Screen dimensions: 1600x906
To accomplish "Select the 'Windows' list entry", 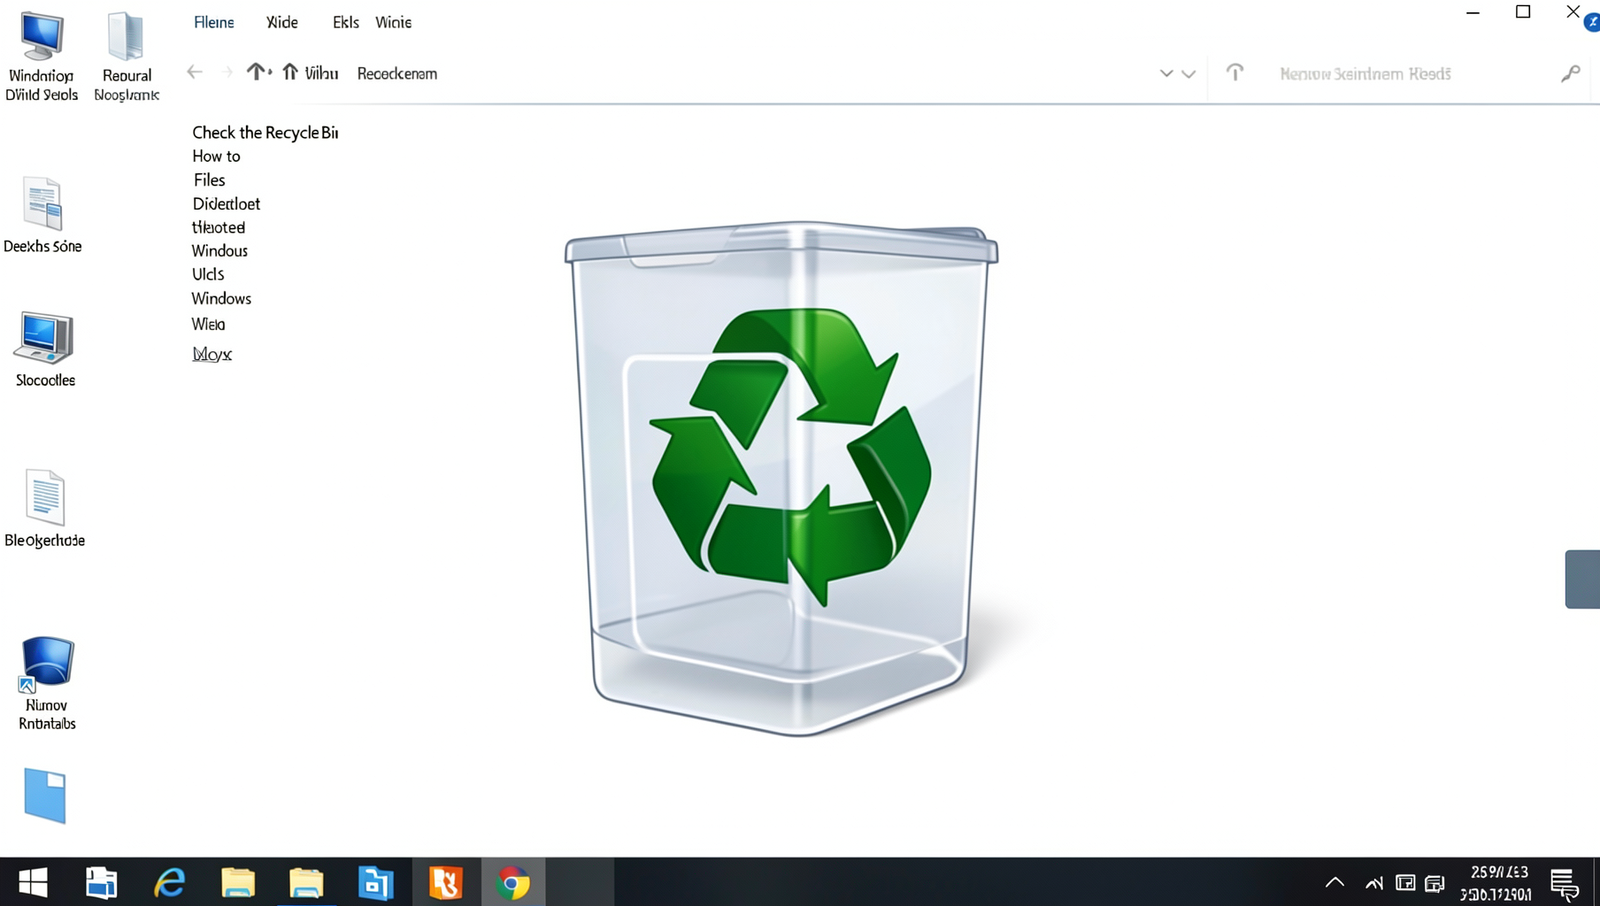I will pyautogui.click(x=221, y=298).
